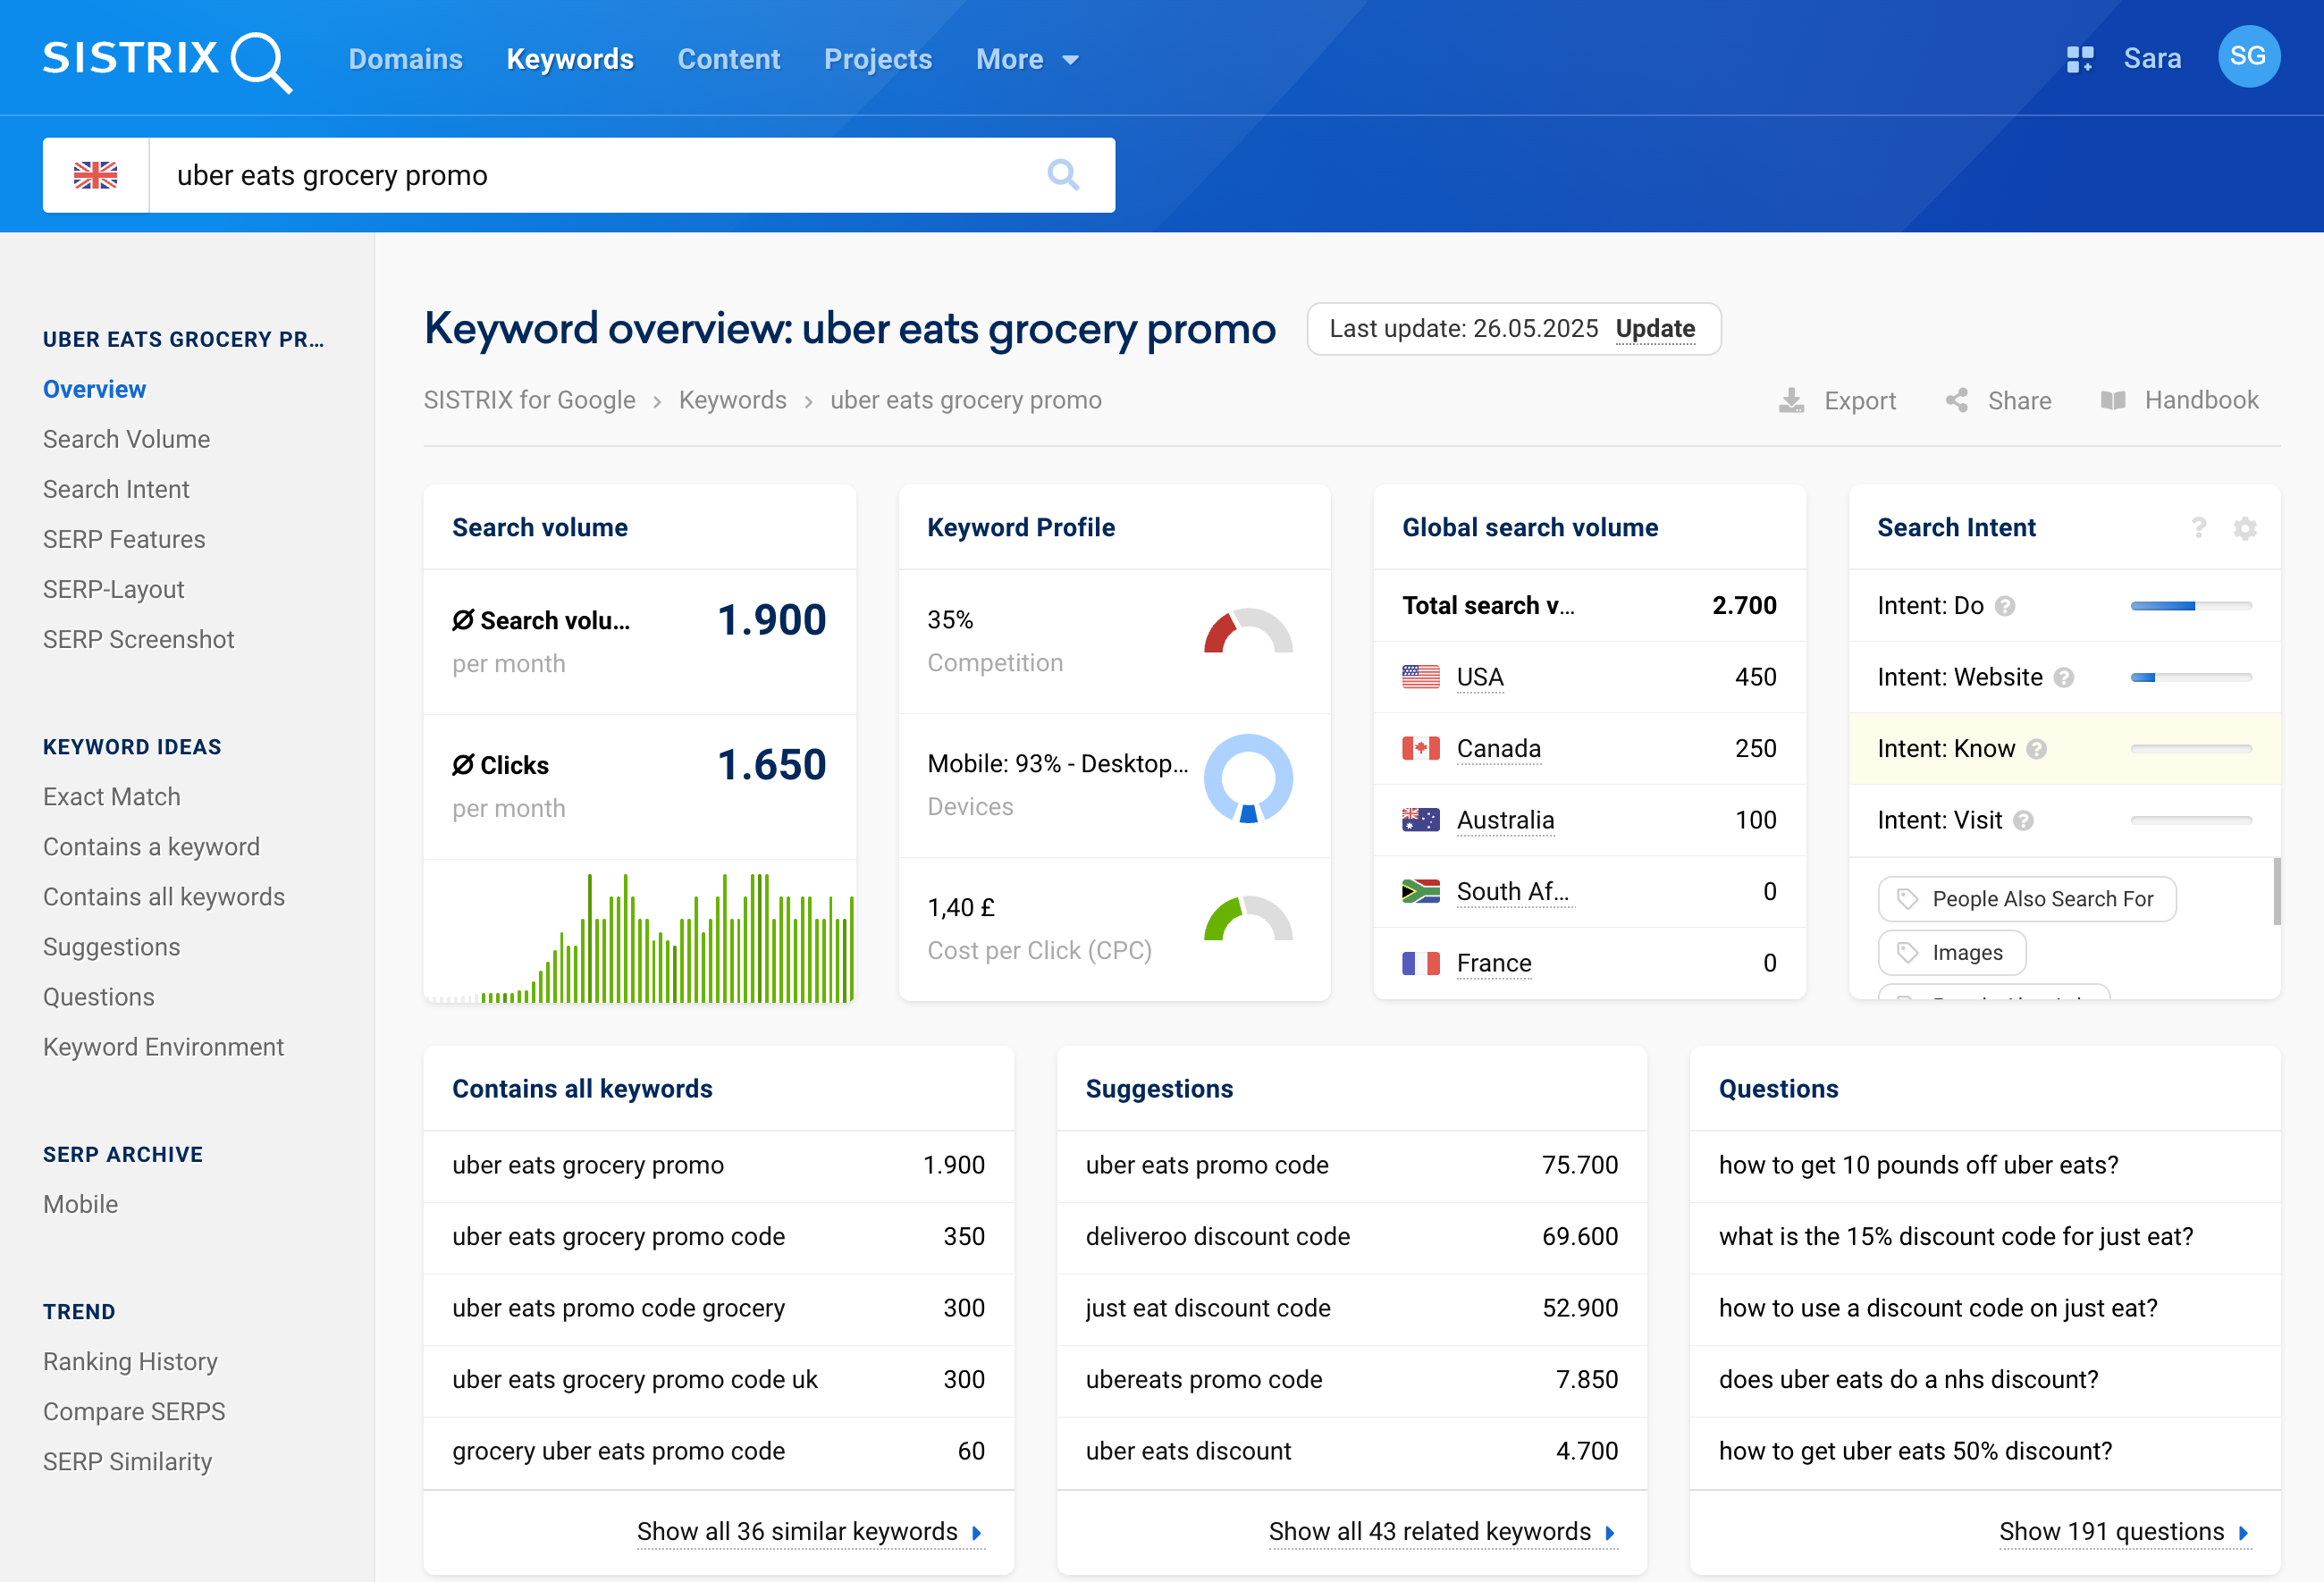
Task: Click the People Also Search For tag
Action: click(x=2026, y=899)
